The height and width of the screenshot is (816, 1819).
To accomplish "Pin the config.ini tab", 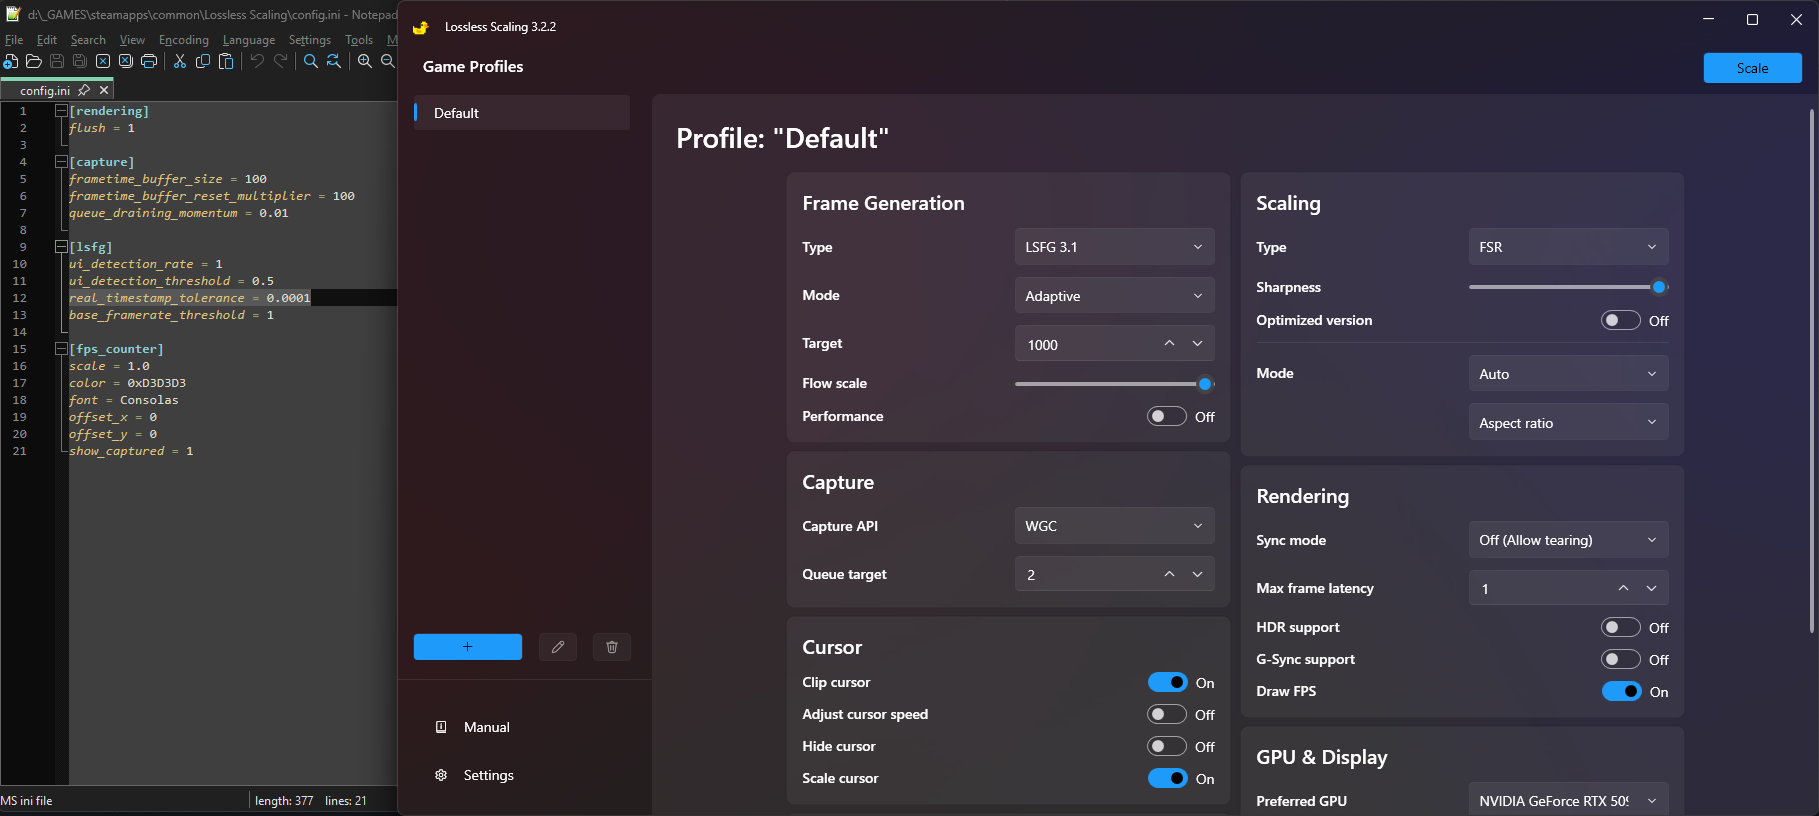I will (84, 90).
